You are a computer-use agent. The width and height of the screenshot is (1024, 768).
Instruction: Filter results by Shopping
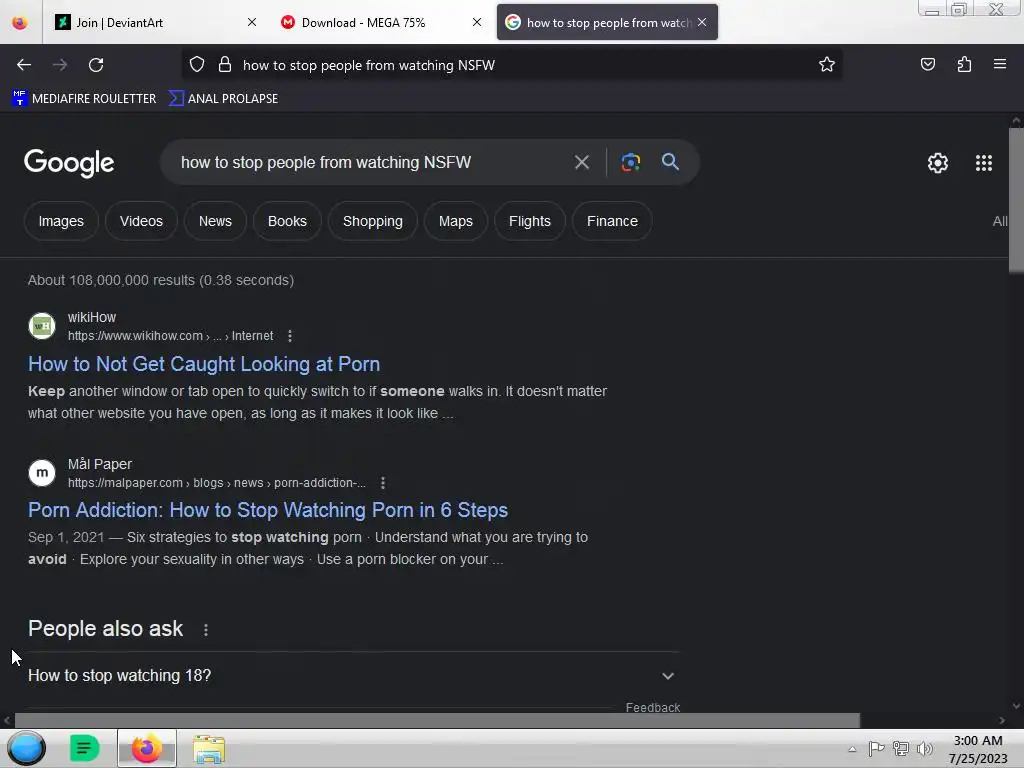coord(373,221)
